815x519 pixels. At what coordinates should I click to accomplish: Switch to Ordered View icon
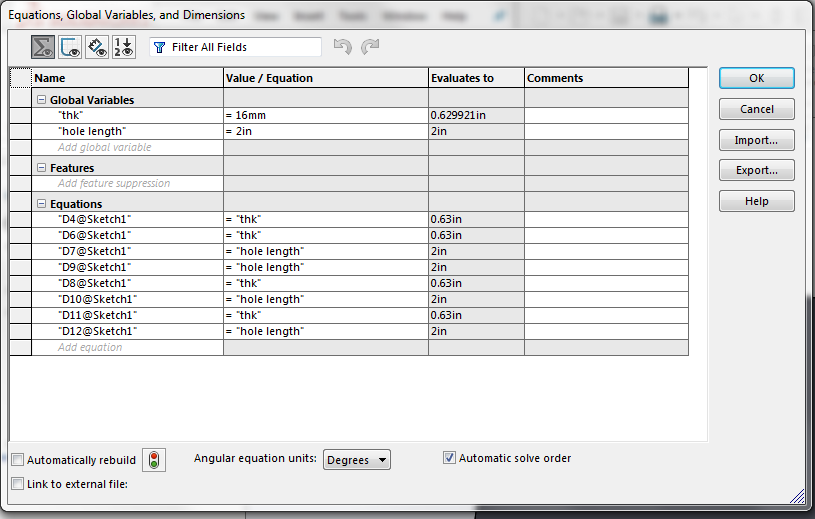124,47
